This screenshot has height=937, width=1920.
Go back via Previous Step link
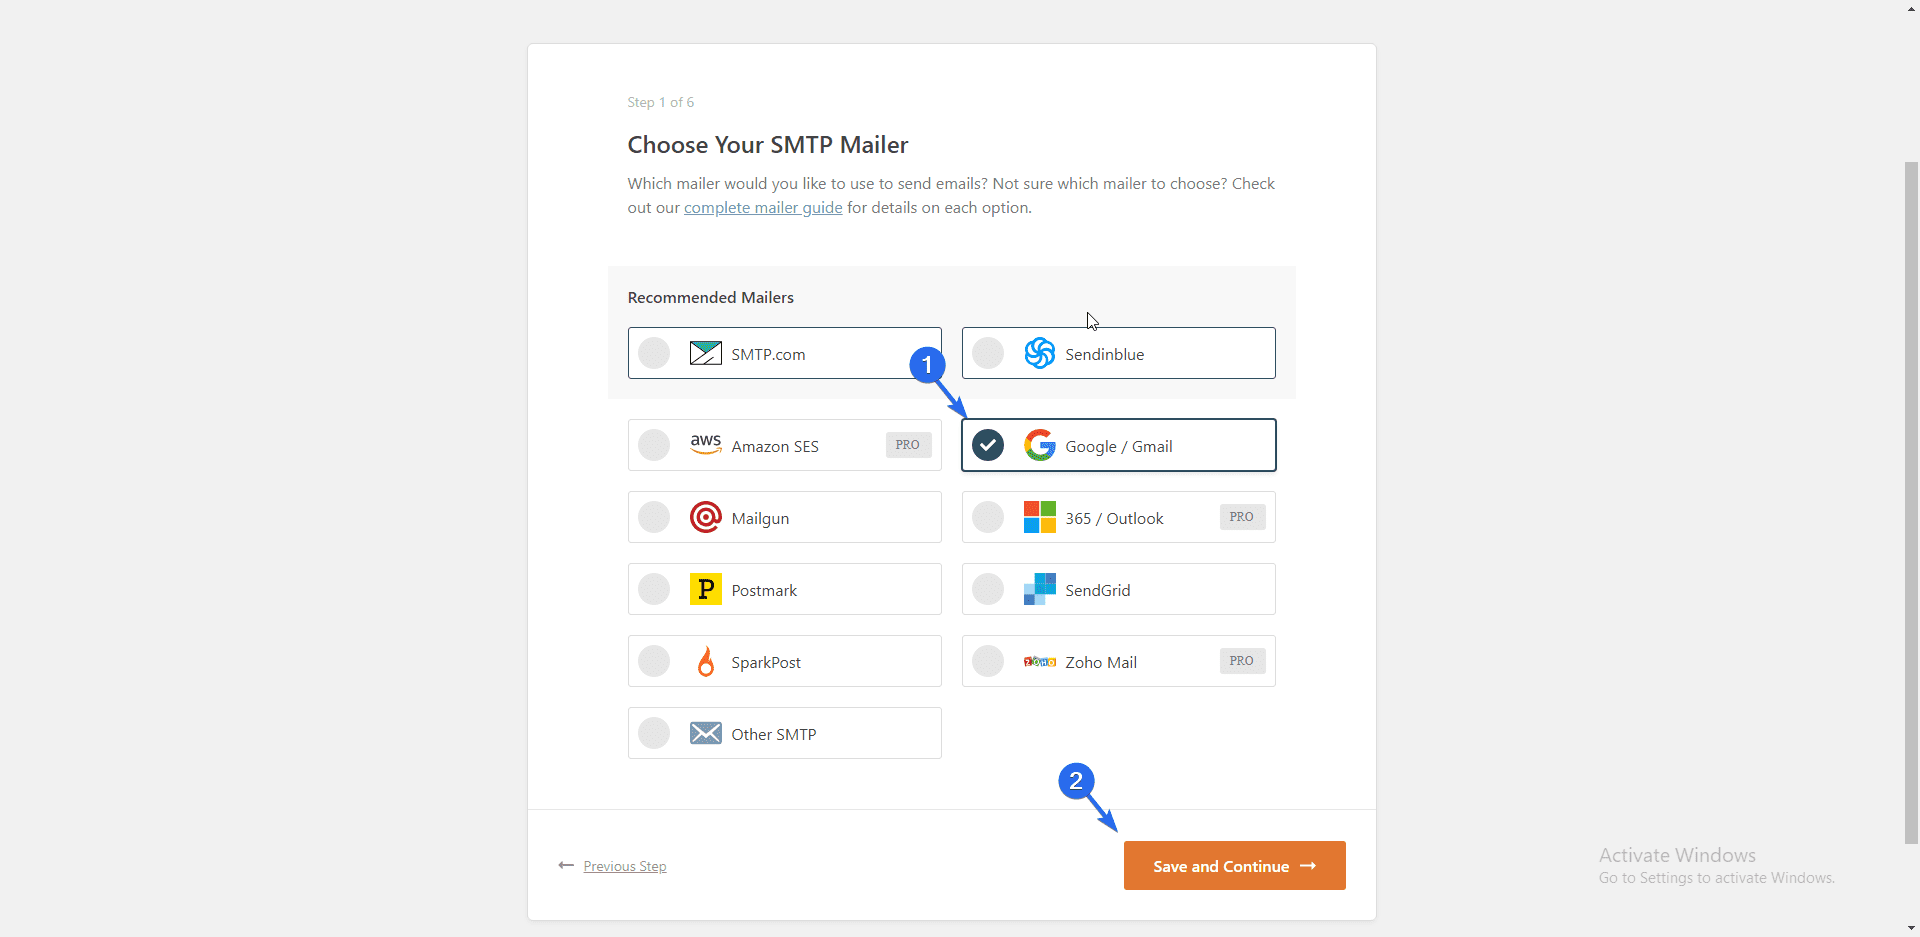625,866
